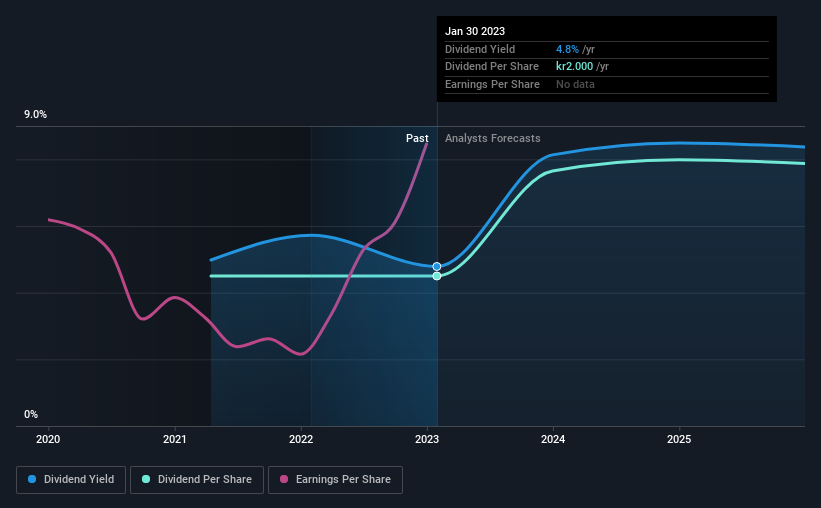This screenshot has height=508, width=821.
Task: Click the teal Dividend Per Share legend dot
Action: coord(146,479)
